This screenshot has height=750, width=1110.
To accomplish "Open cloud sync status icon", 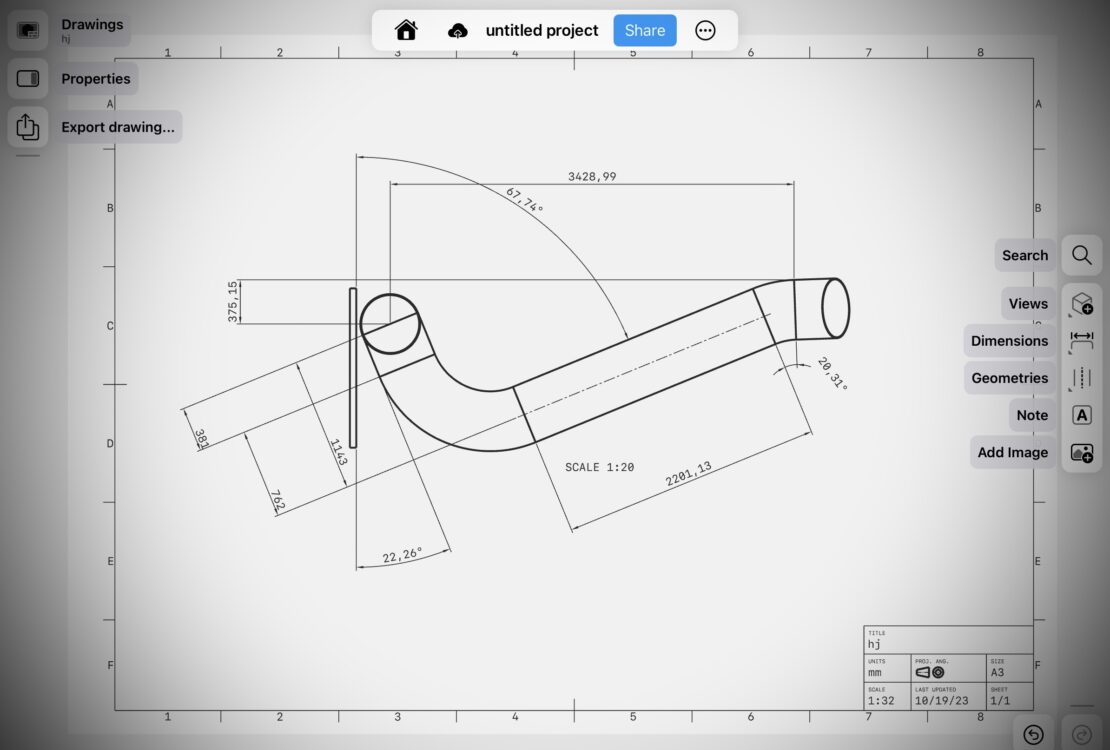I will pyautogui.click(x=458, y=30).
